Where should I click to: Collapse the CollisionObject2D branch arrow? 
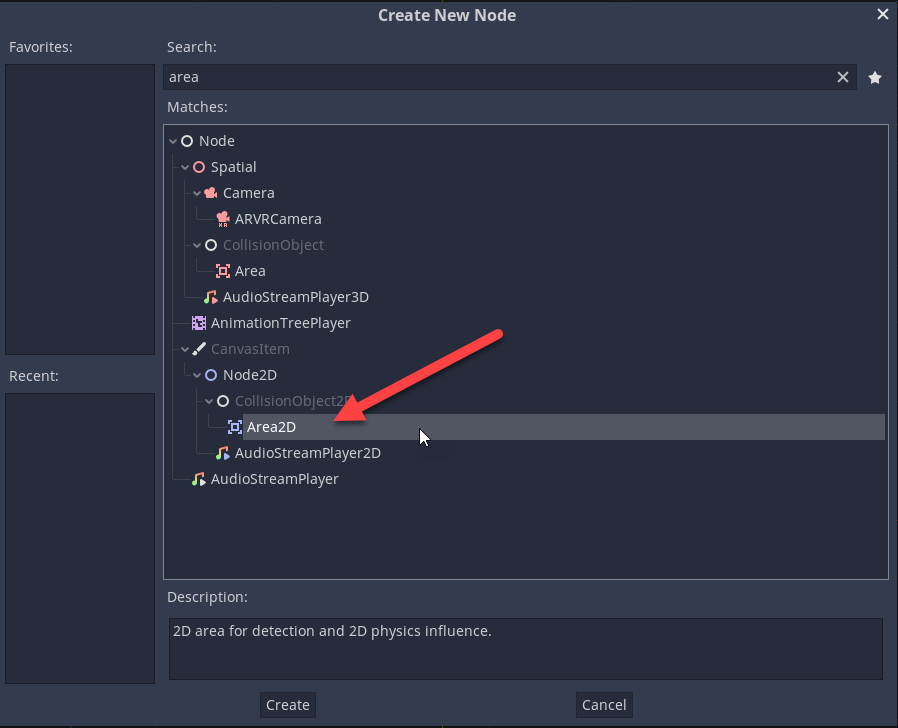pos(209,401)
